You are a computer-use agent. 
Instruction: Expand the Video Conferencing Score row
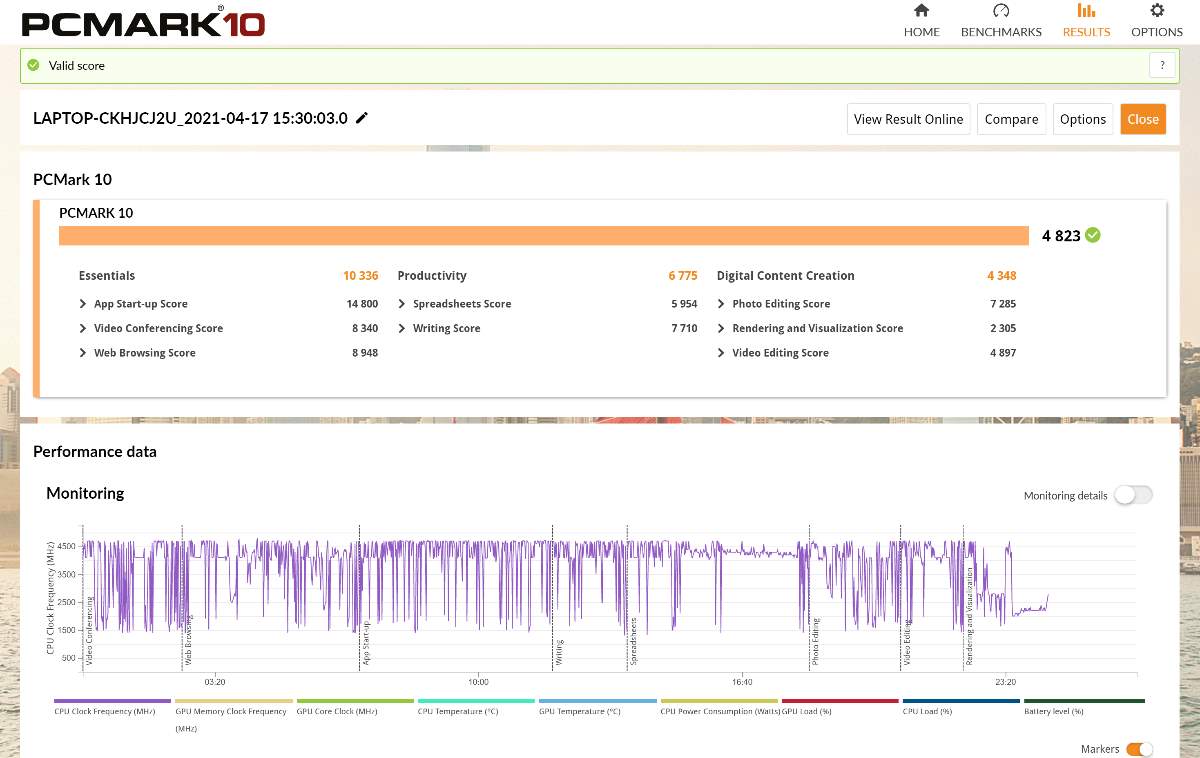click(83, 328)
